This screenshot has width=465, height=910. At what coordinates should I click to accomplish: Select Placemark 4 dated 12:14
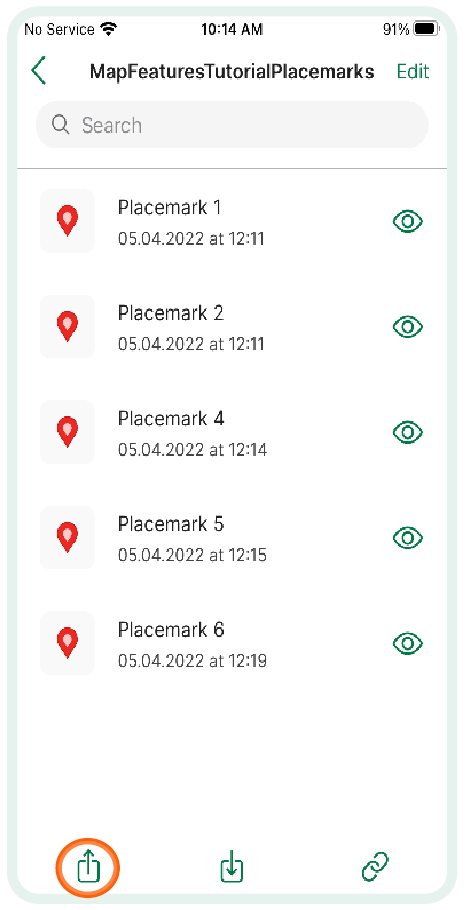pos(232,432)
